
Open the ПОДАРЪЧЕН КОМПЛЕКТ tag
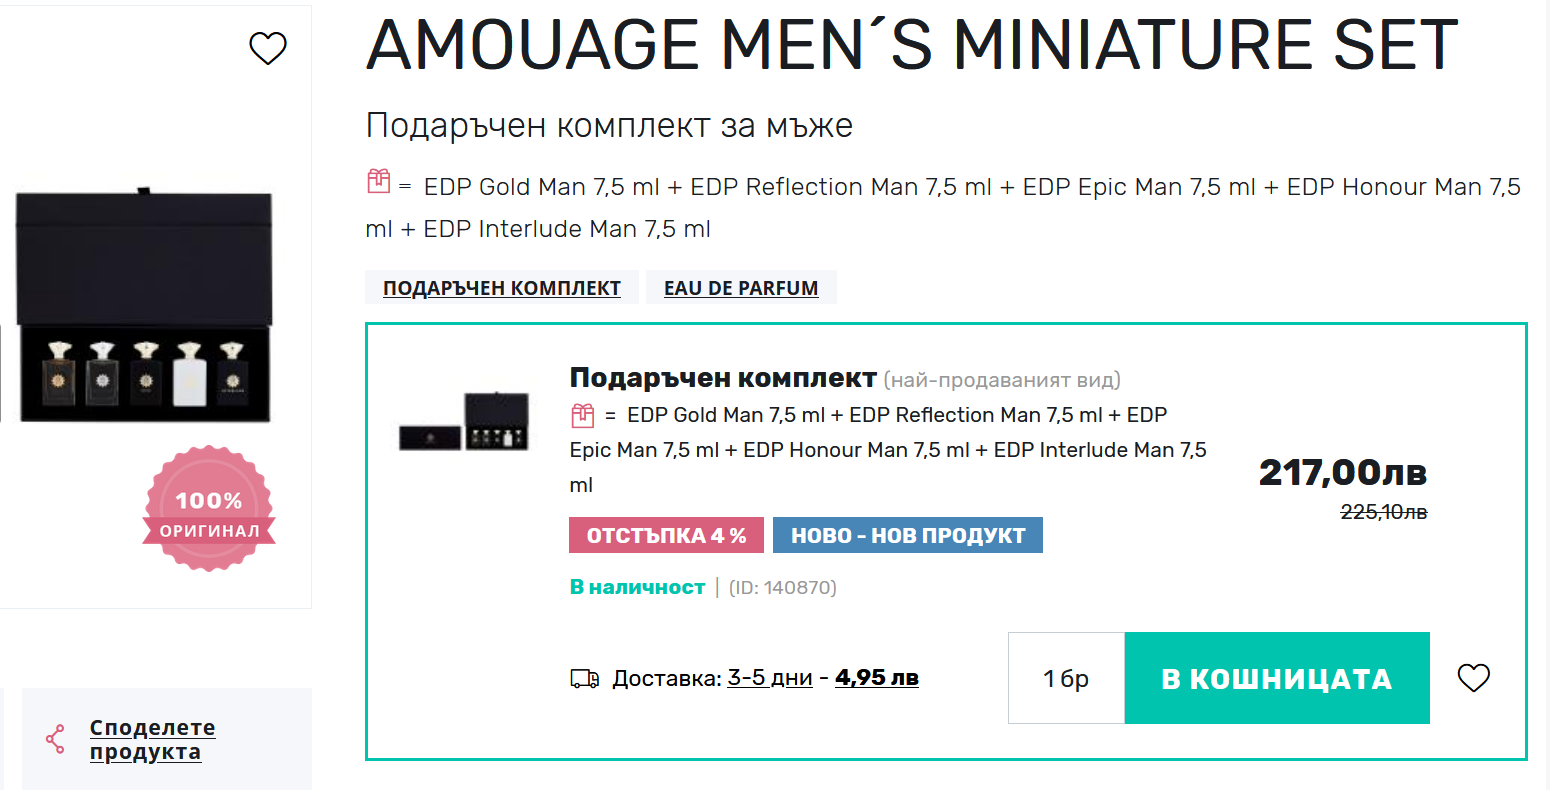click(x=502, y=288)
